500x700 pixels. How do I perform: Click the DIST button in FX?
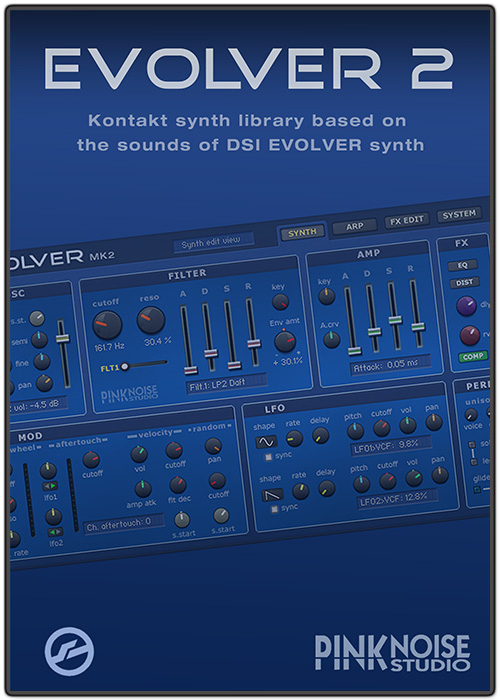[x=465, y=283]
